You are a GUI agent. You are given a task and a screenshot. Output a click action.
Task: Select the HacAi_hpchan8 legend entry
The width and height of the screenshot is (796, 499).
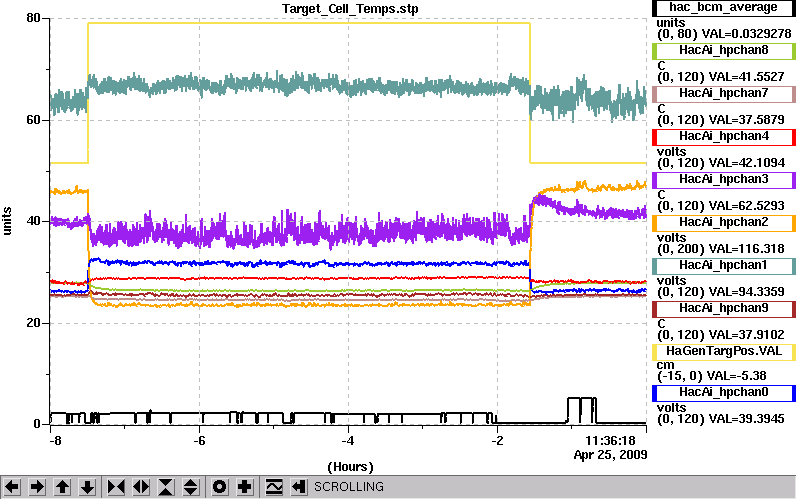point(723,50)
